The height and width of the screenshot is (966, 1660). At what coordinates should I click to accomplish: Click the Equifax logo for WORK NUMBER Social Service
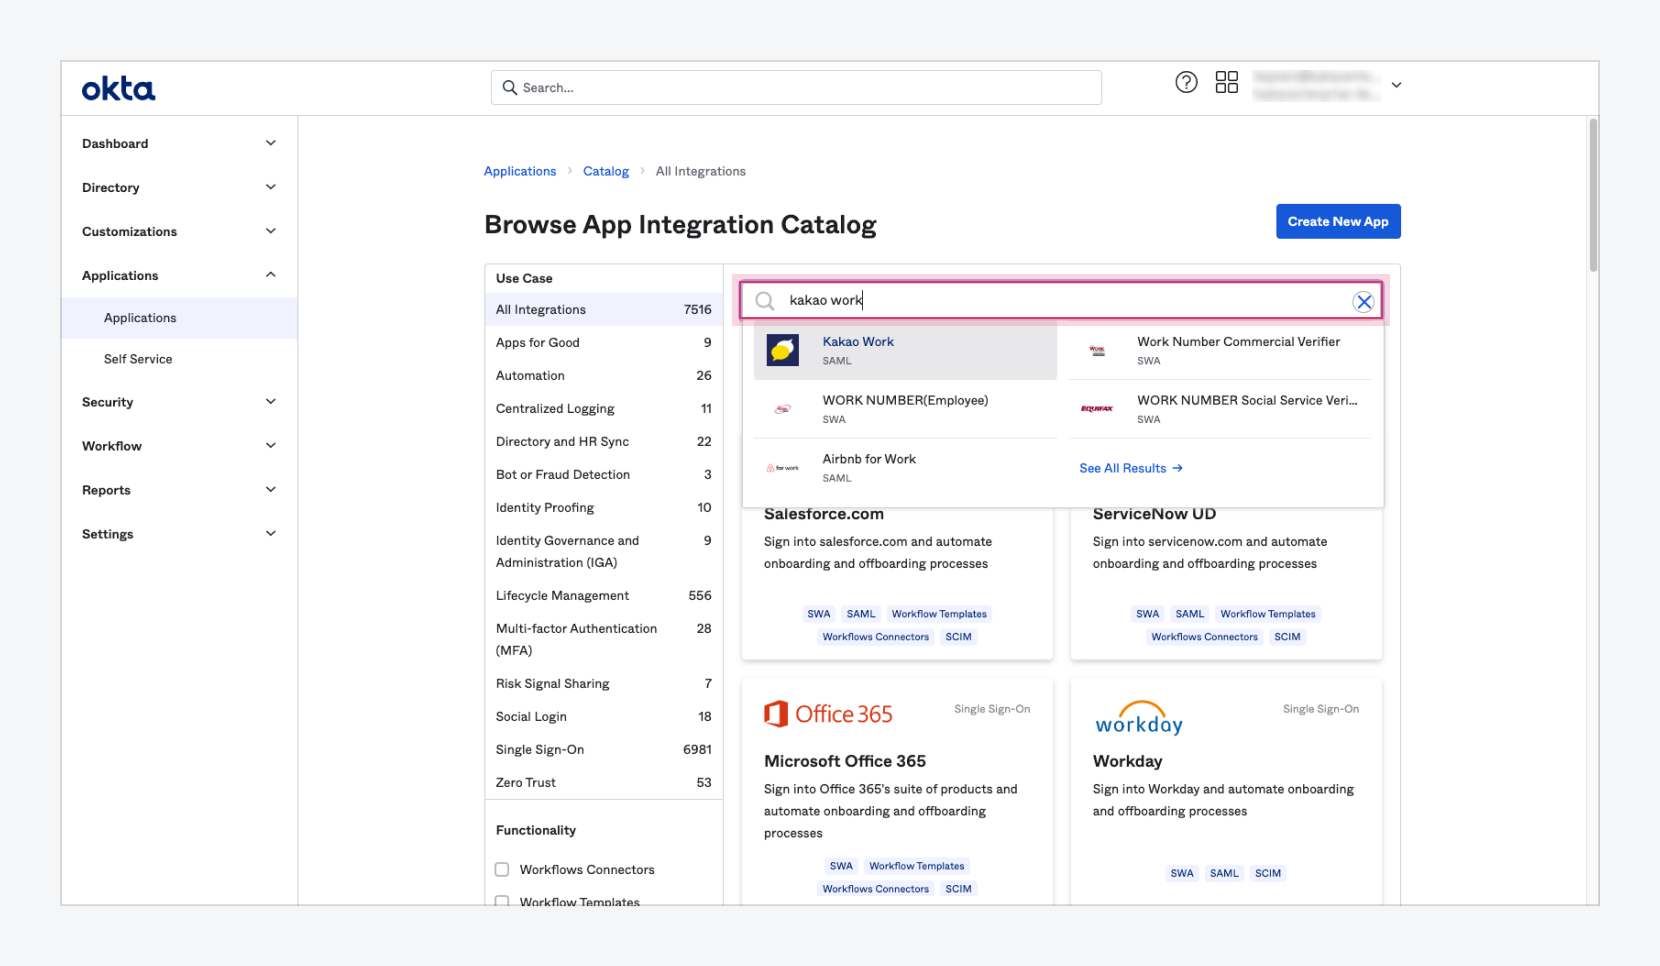[x=1097, y=409]
